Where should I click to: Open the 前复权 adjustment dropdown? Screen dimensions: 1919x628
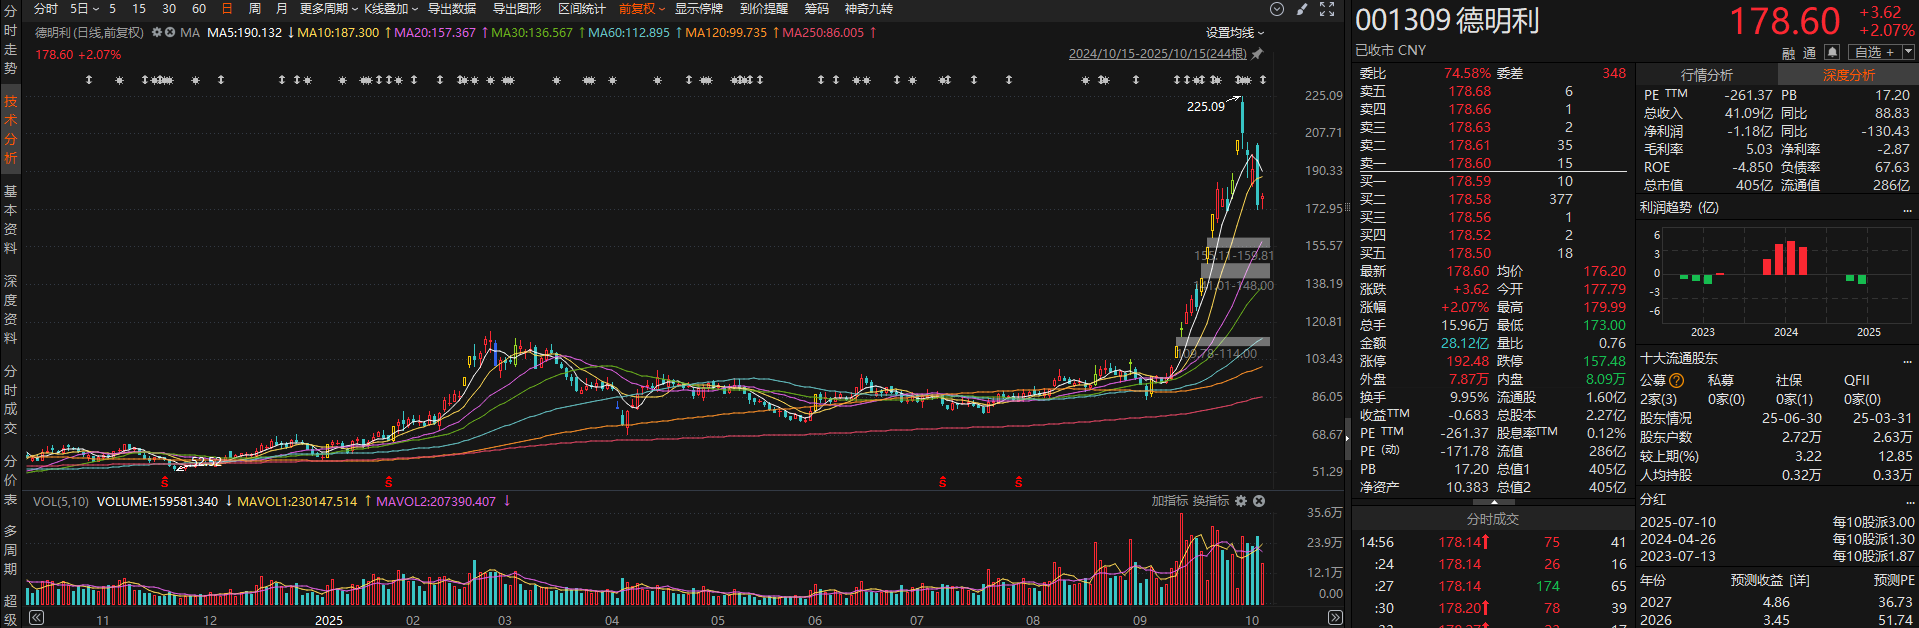pyautogui.click(x=641, y=9)
